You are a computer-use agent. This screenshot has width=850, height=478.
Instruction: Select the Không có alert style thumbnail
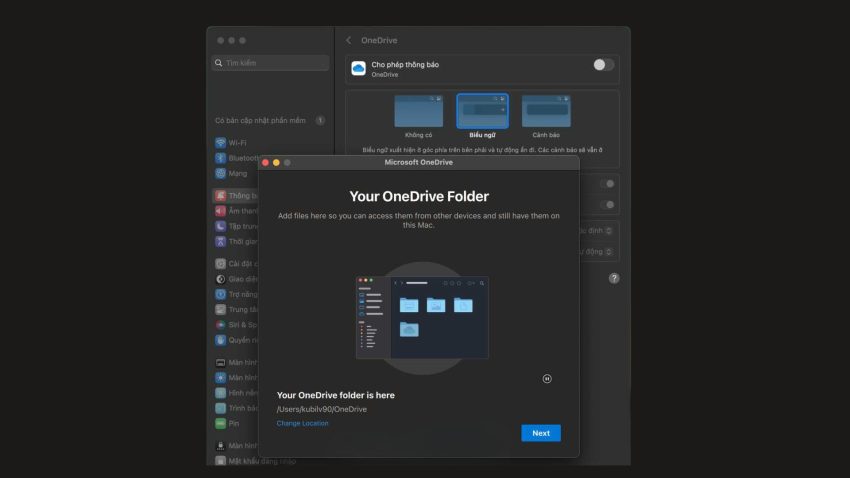tap(418, 111)
